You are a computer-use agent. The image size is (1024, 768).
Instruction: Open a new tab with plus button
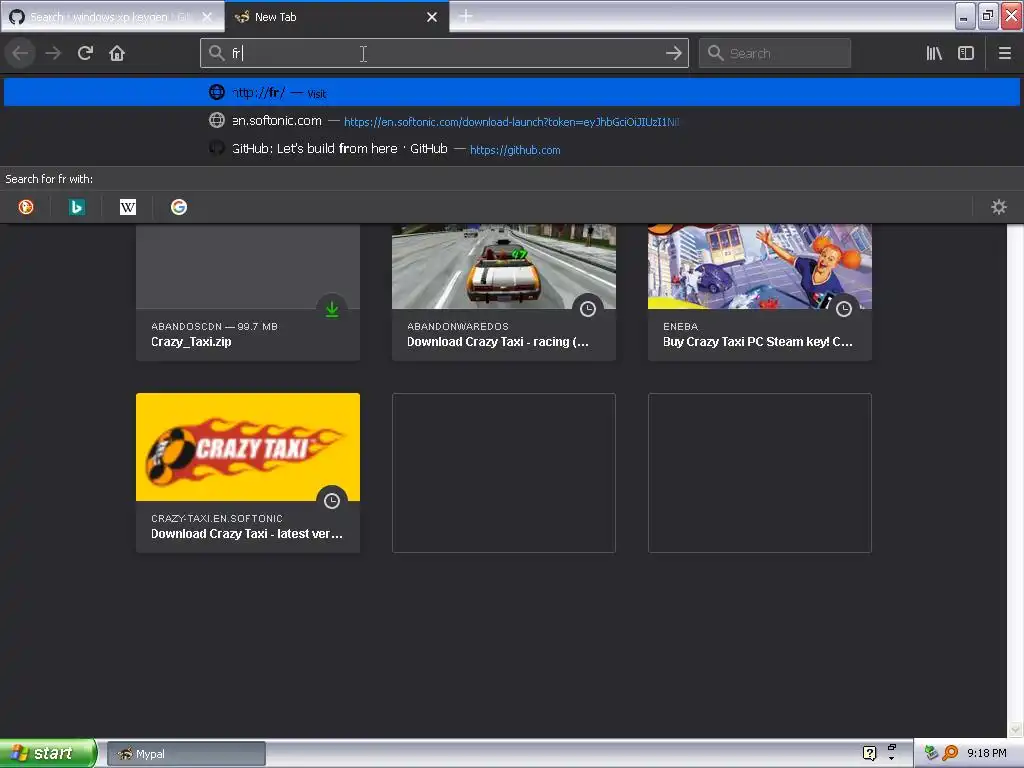pos(466,16)
